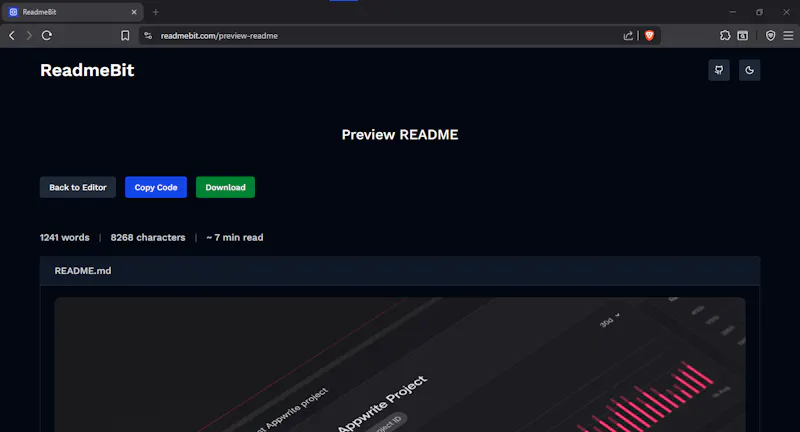
Task: Click the address bar URL
Action: point(219,36)
